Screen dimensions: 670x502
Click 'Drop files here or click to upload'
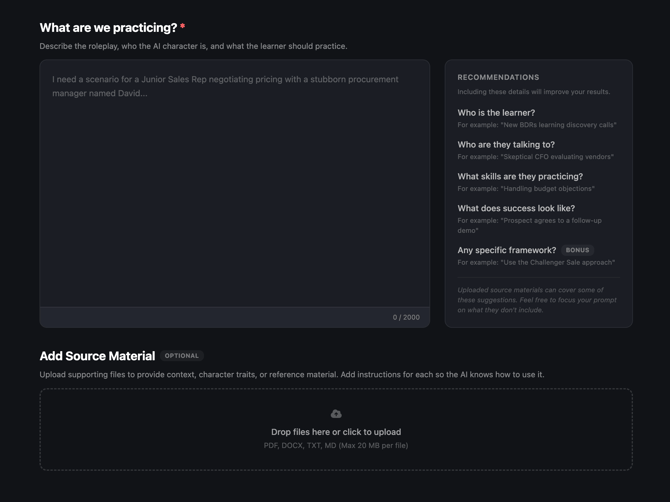point(336,432)
